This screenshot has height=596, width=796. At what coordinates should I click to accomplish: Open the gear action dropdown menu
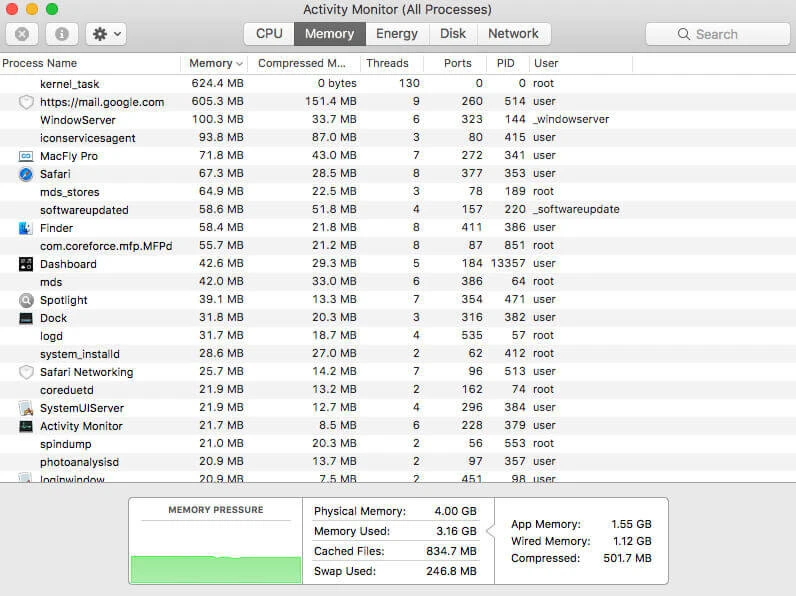pyautogui.click(x=106, y=34)
